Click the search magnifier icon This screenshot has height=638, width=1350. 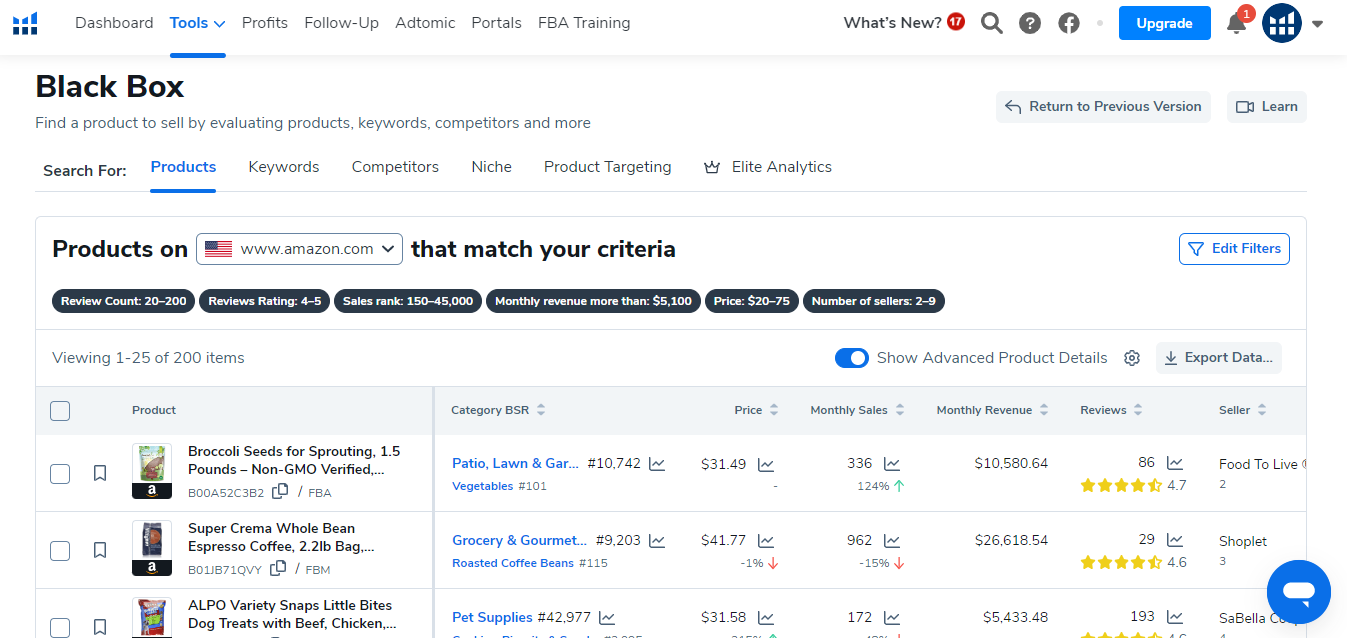(x=991, y=23)
